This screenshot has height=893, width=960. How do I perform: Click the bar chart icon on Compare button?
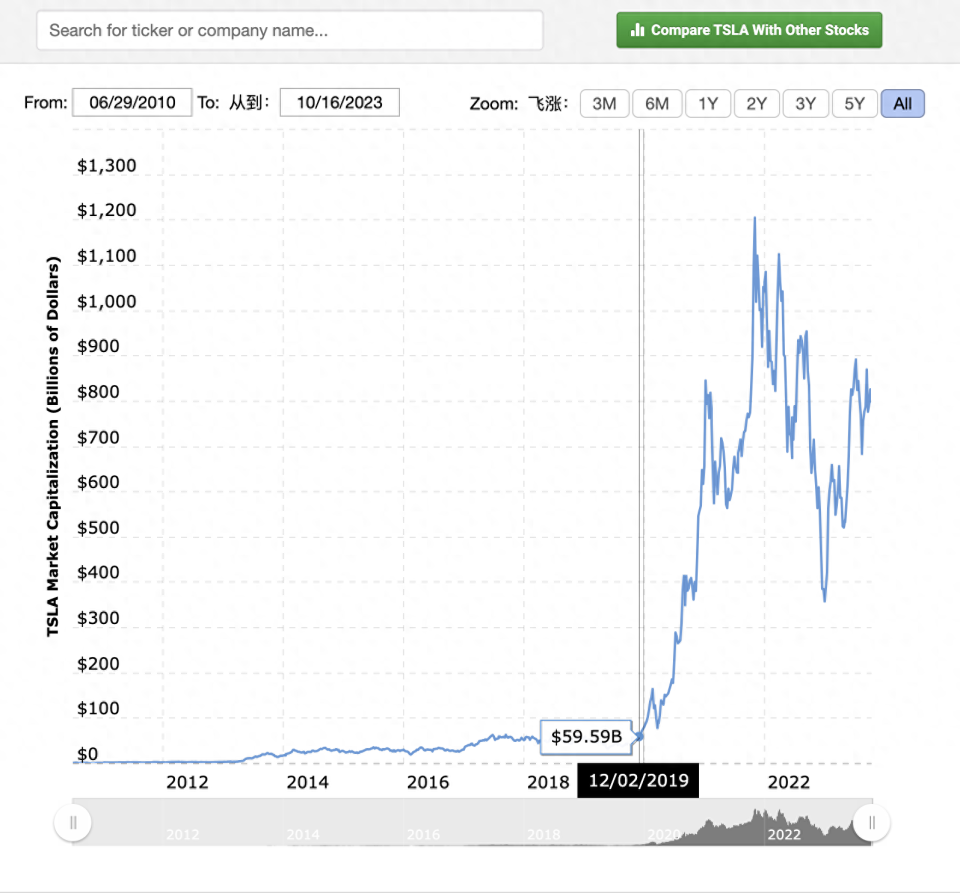pyautogui.click(x=637, y=30)
